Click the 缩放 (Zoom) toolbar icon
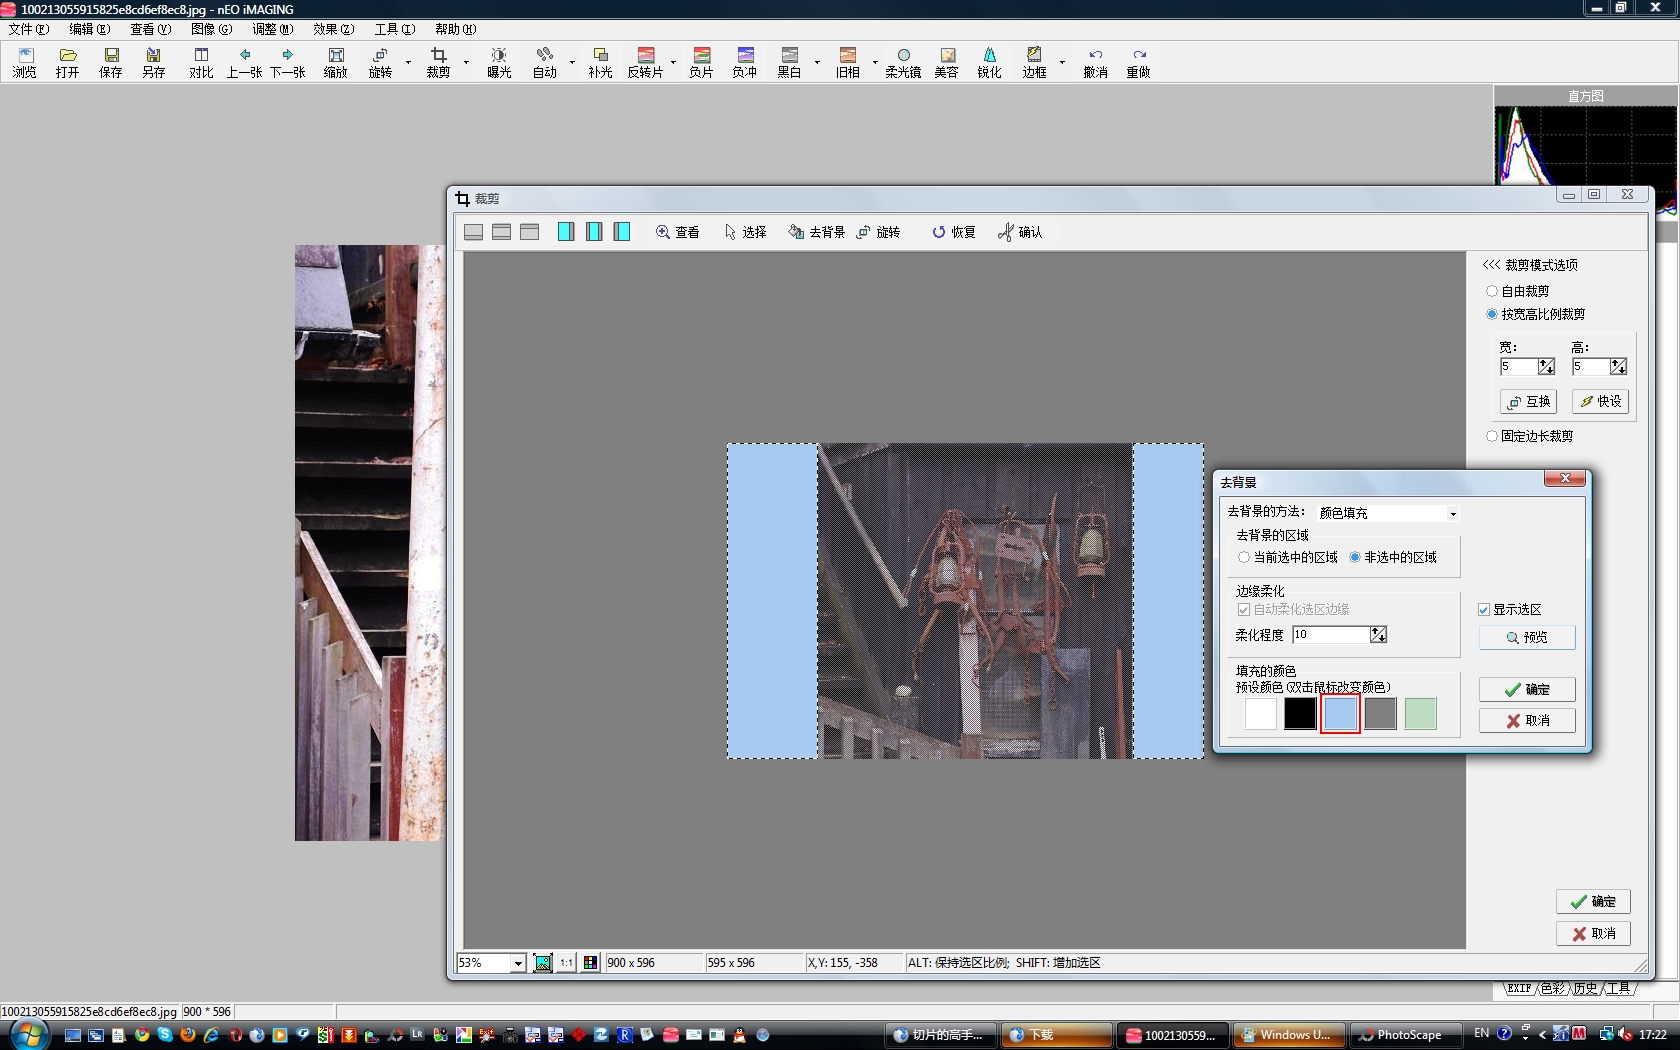This screenshot has width=1680, height=1050. pos(336,62)
